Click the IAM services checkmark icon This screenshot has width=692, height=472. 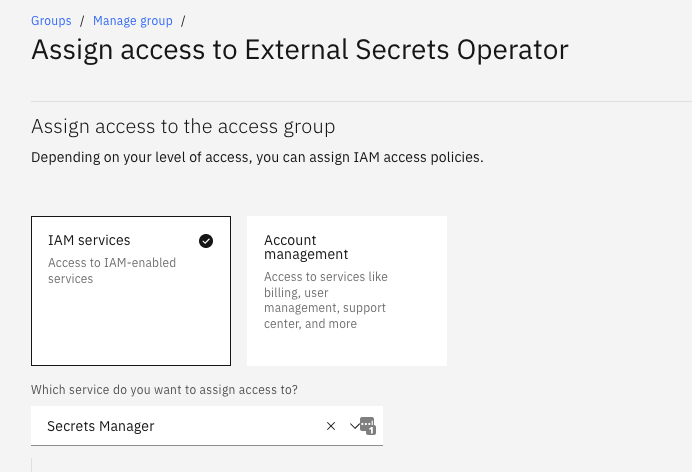click(x=206, y=241)
